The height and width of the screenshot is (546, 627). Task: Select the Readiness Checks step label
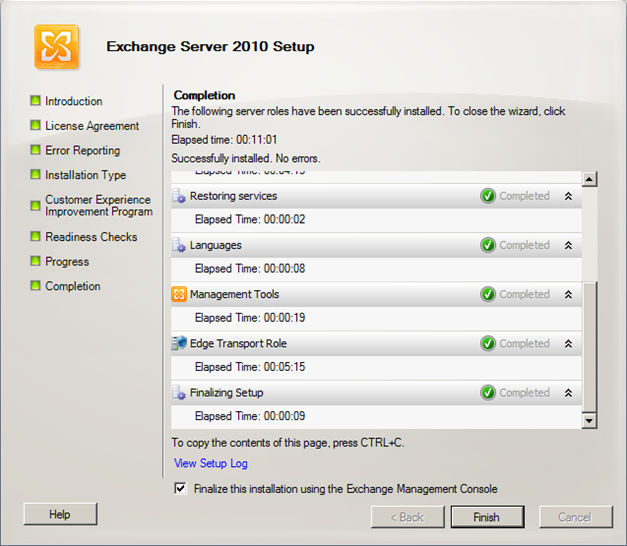click(x=91, y=237)
